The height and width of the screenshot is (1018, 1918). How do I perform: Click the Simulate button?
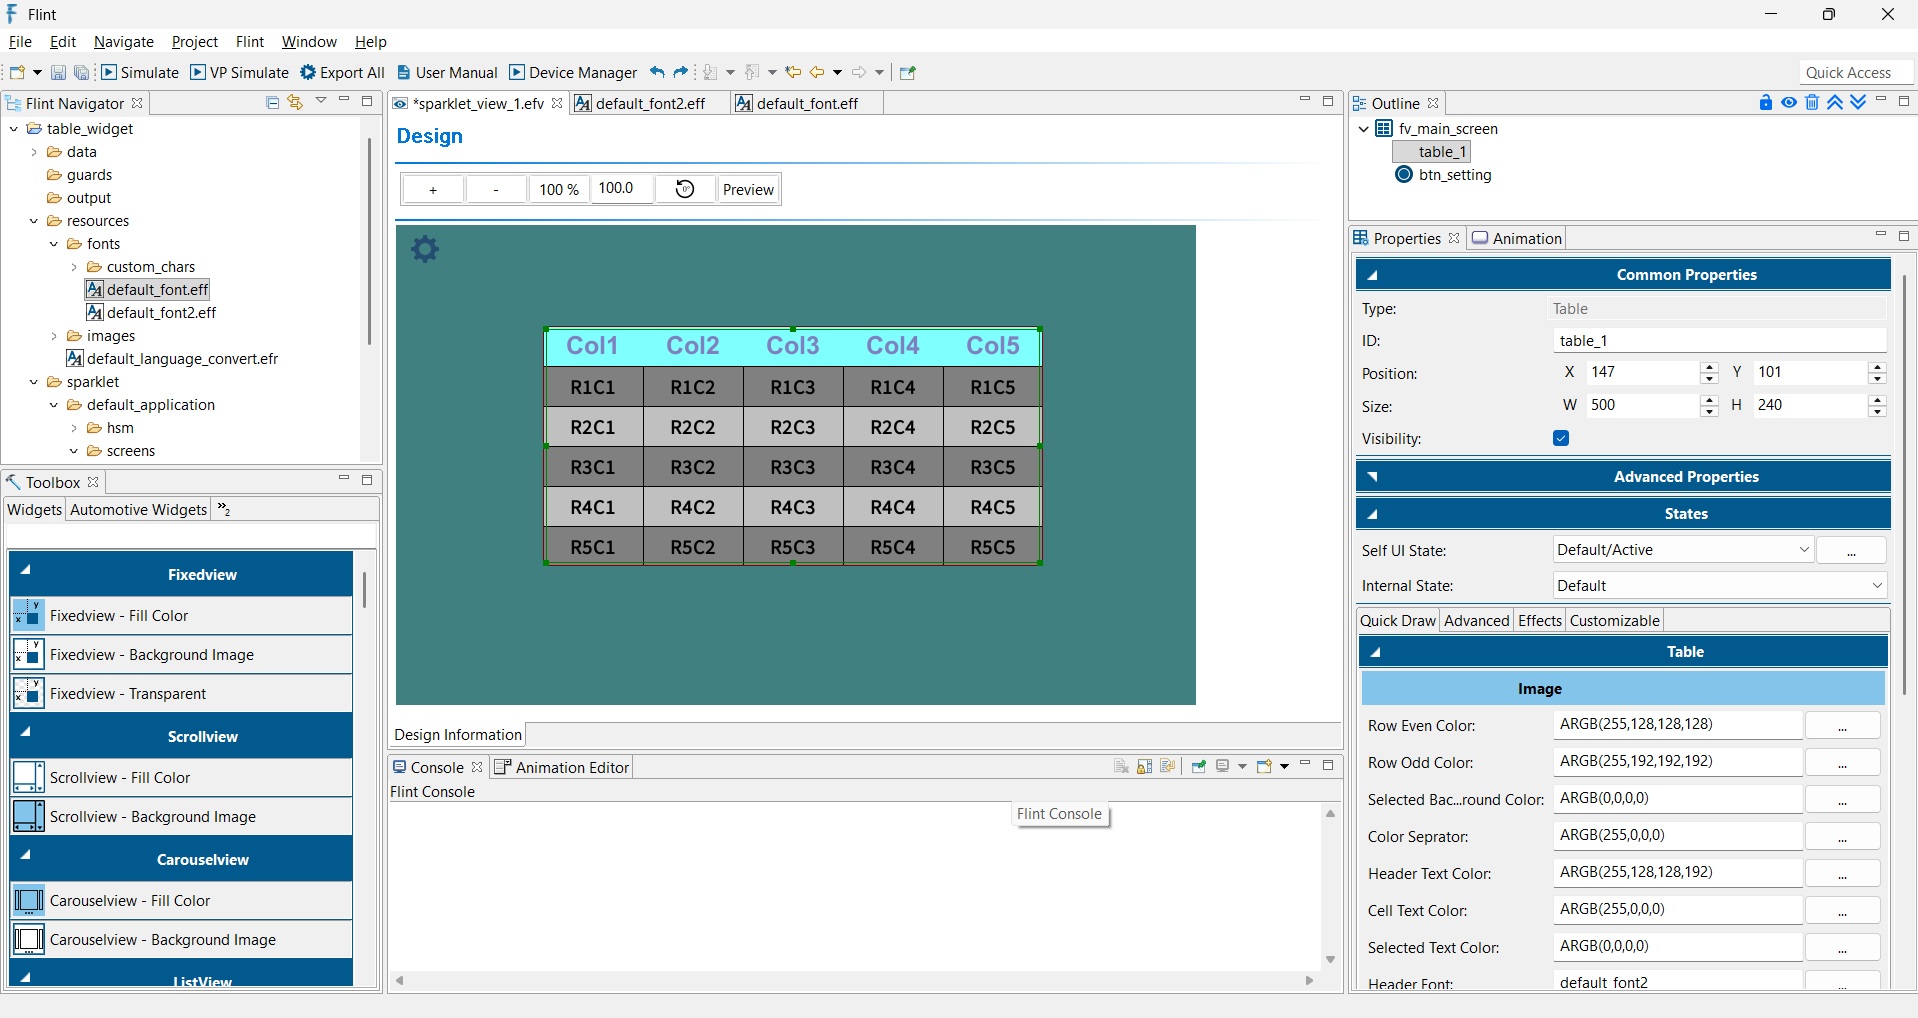tap(140, 72)
